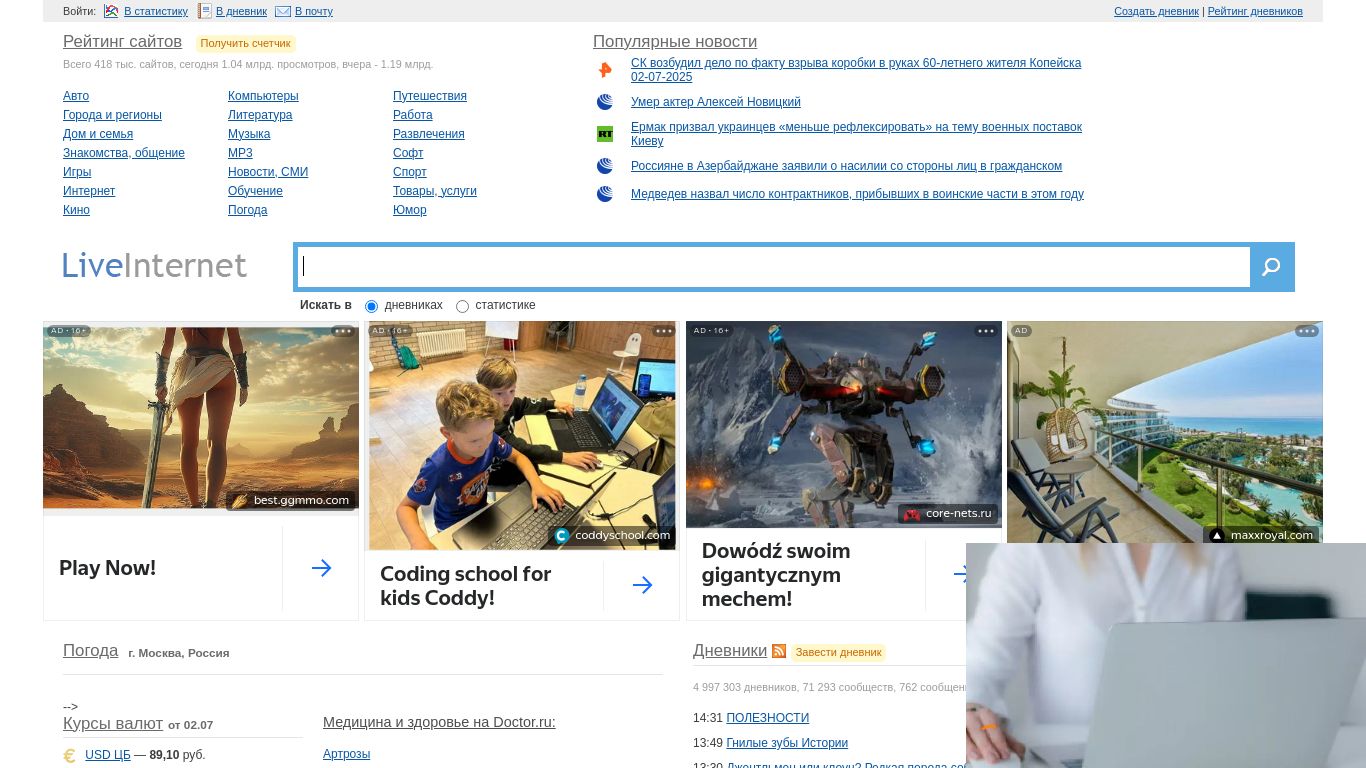Click the RT icon beside Ермак призвал украинцев

click(605, 134)
